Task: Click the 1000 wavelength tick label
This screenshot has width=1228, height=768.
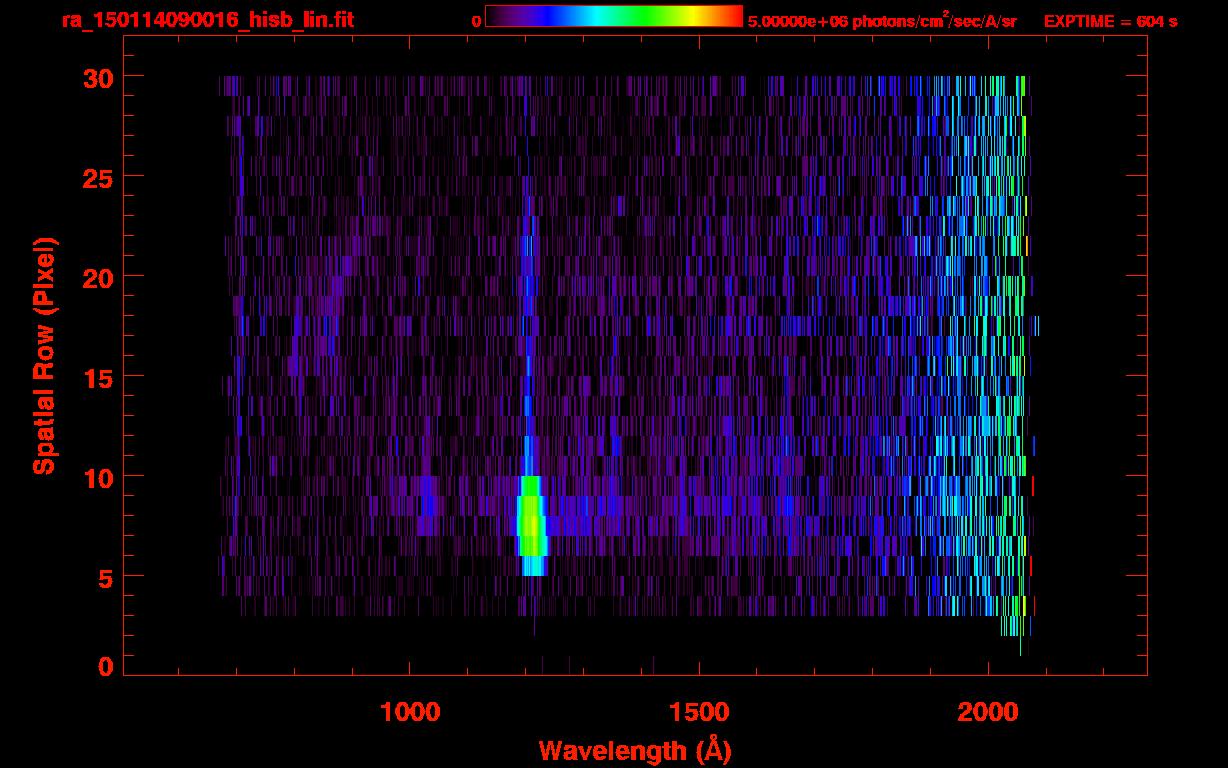Action: 410,712
